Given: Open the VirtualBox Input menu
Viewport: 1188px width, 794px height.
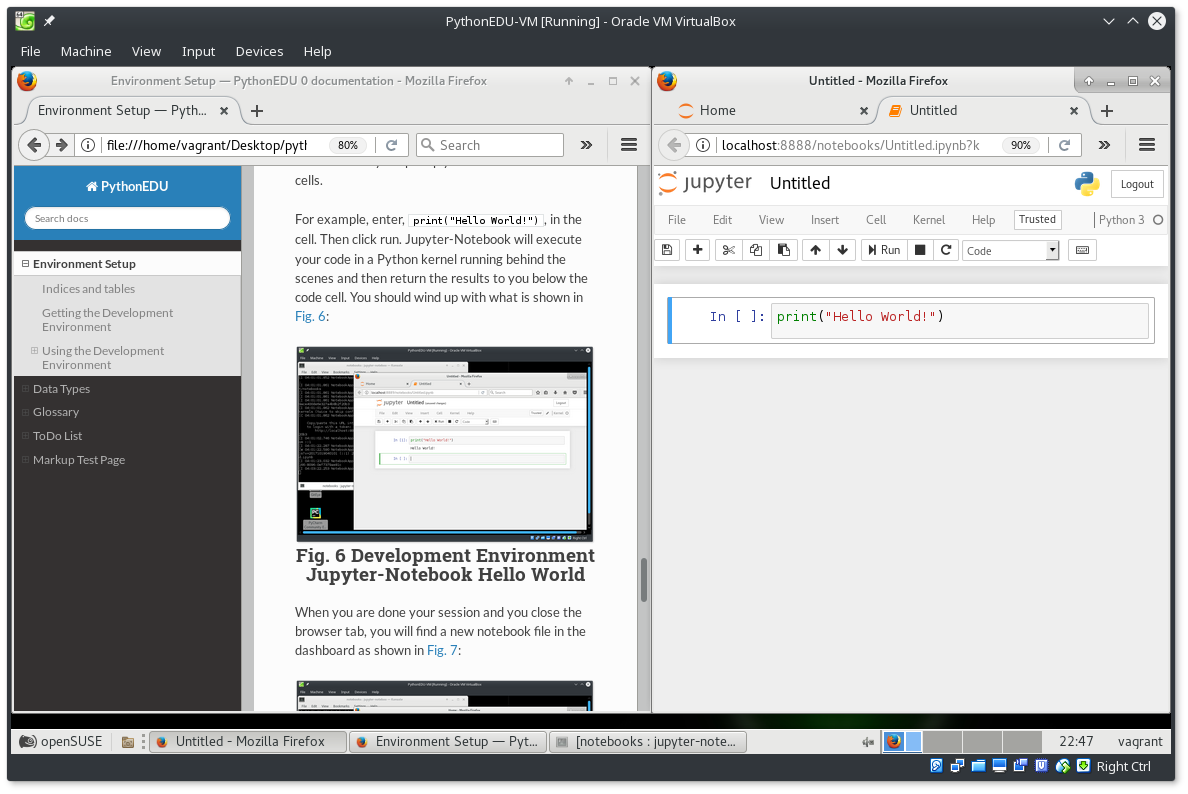Looking at the screenshot, I should coord(199,52).
